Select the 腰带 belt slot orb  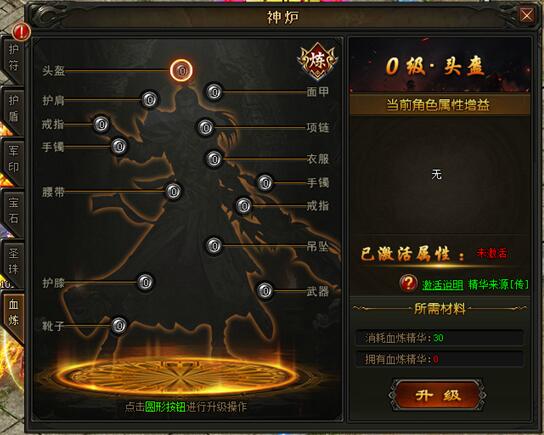pos(173,191)
